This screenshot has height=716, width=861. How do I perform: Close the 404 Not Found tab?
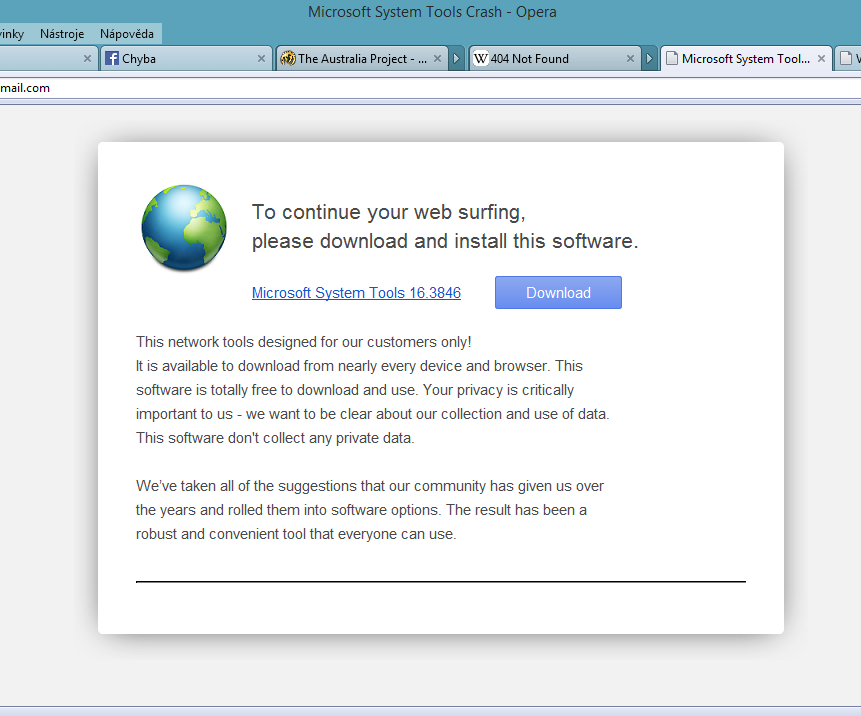click(630, 59)
